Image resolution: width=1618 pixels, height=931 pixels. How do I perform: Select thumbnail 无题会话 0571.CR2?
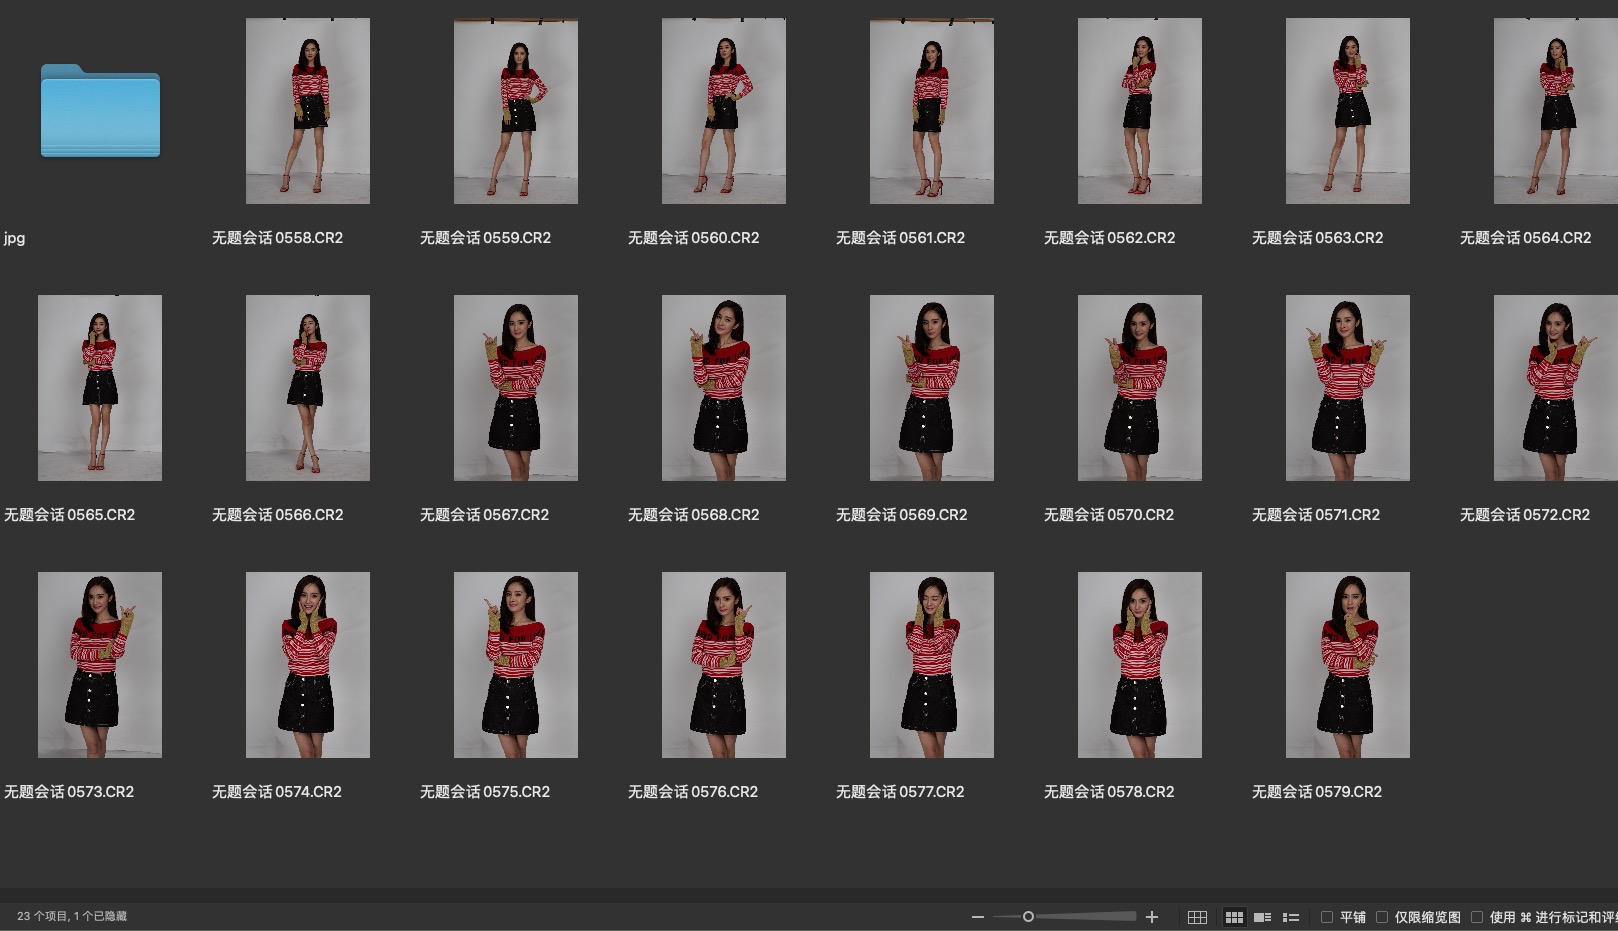click(1348, 388)
